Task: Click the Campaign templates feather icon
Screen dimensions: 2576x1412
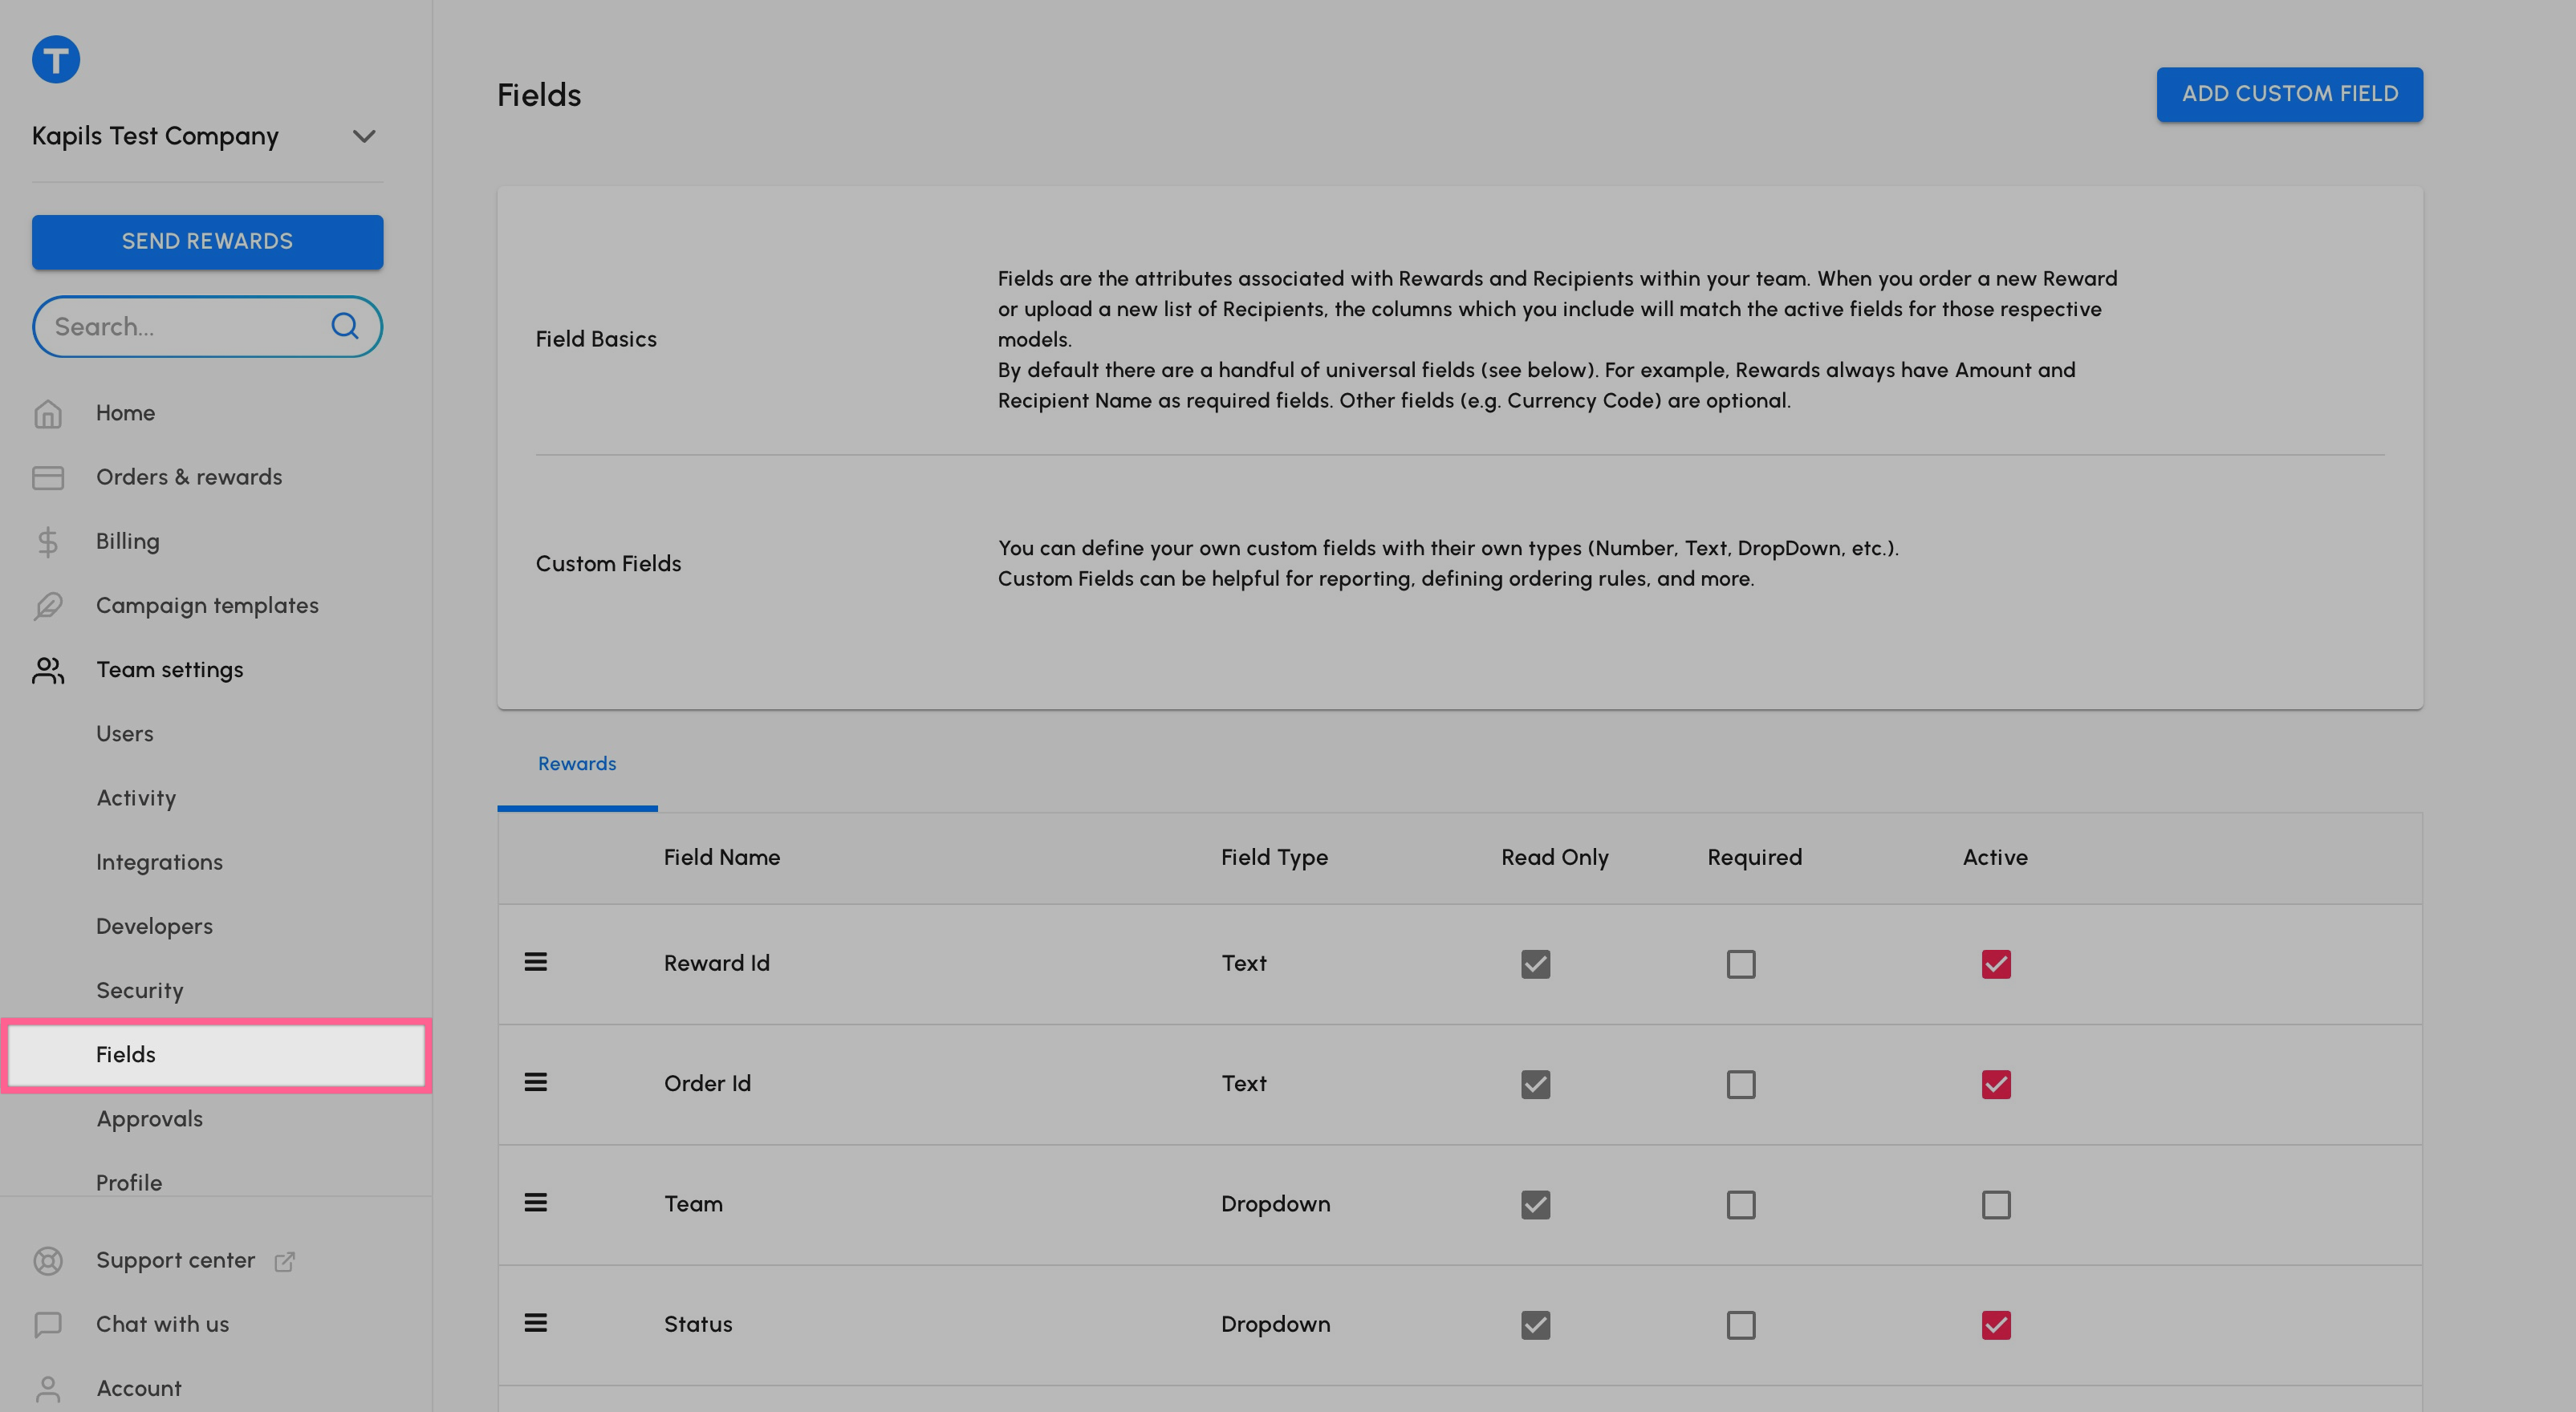Action: (x=48, y=606)
